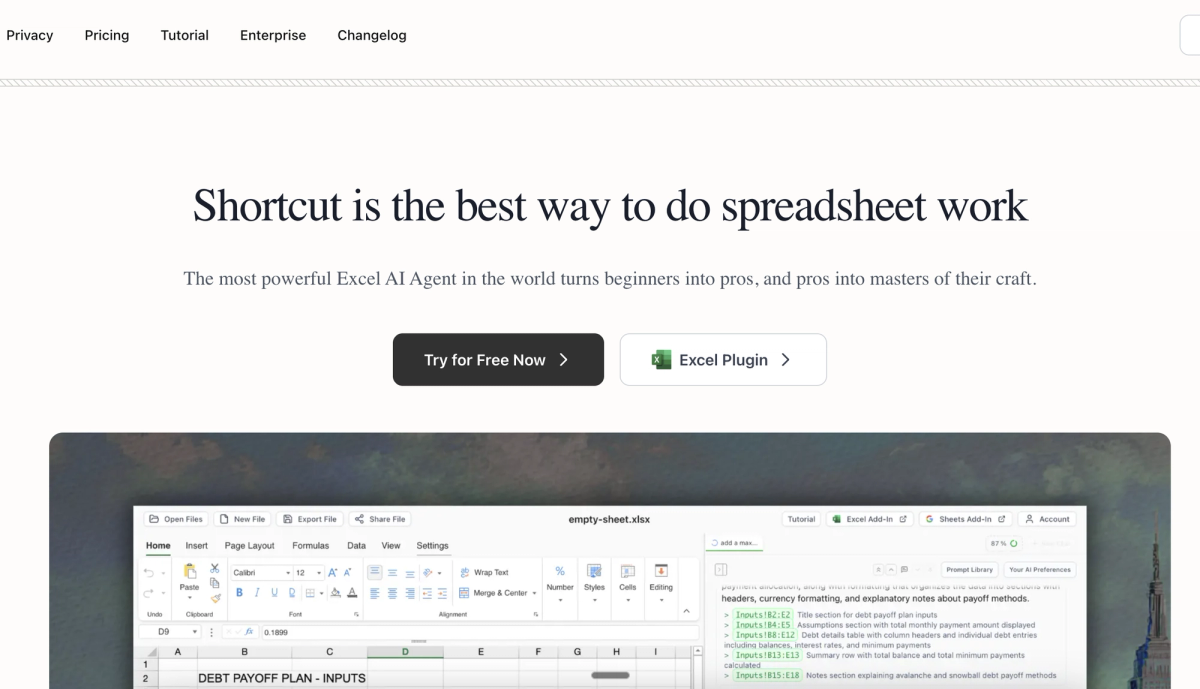Click the Format Painter icon
1200x689 pixels.
pos(215,599)
